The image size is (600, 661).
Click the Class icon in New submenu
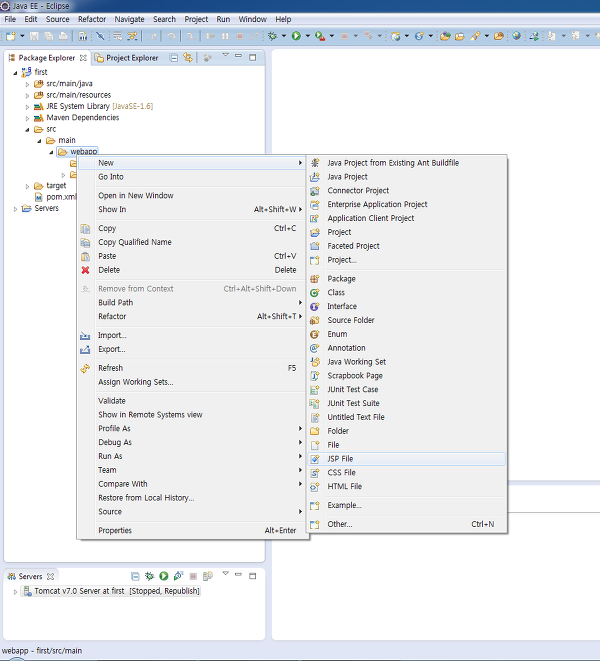point(315,293)
